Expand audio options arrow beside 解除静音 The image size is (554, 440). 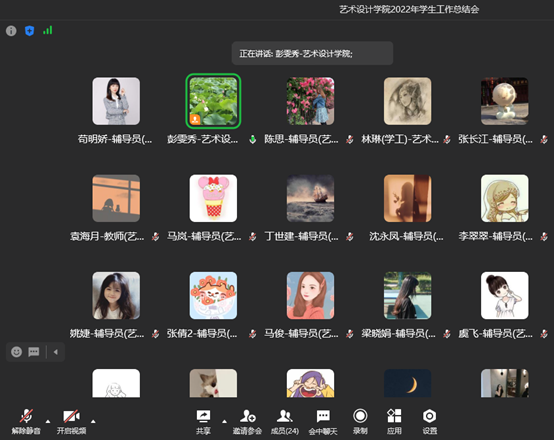coord(48,421)
